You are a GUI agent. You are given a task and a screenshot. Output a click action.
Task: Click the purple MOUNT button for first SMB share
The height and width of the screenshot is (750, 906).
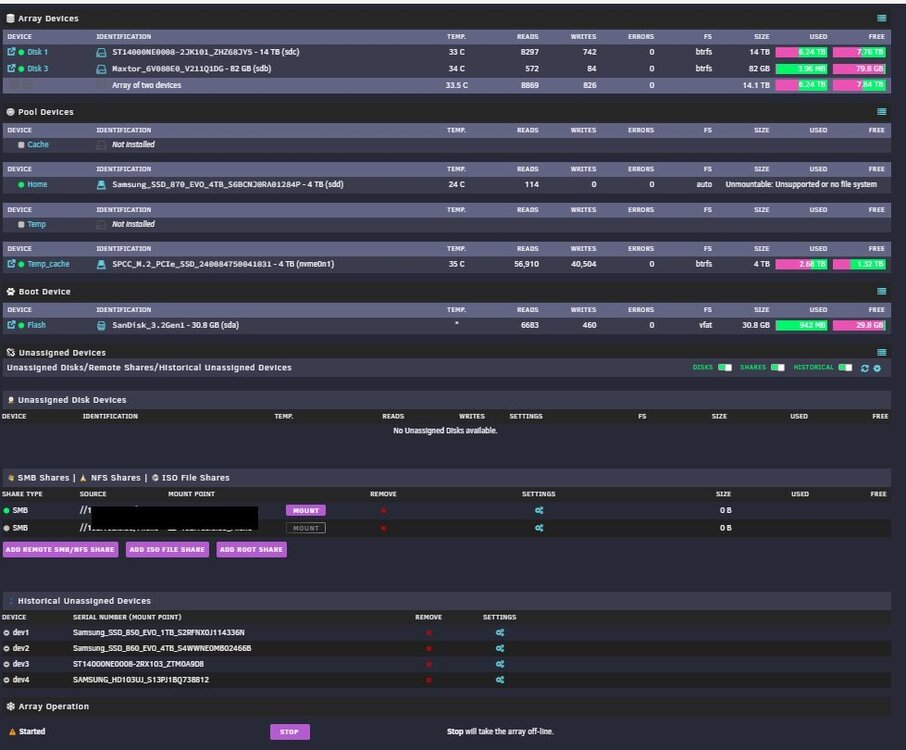306,511
